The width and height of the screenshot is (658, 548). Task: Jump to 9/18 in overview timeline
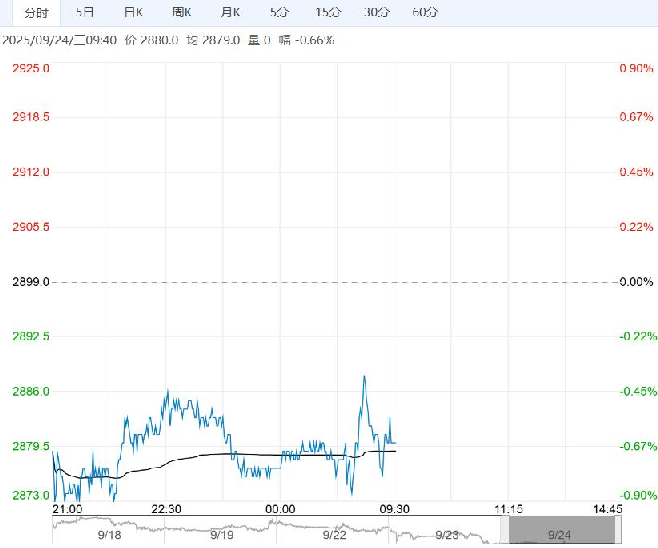[110, 535]
